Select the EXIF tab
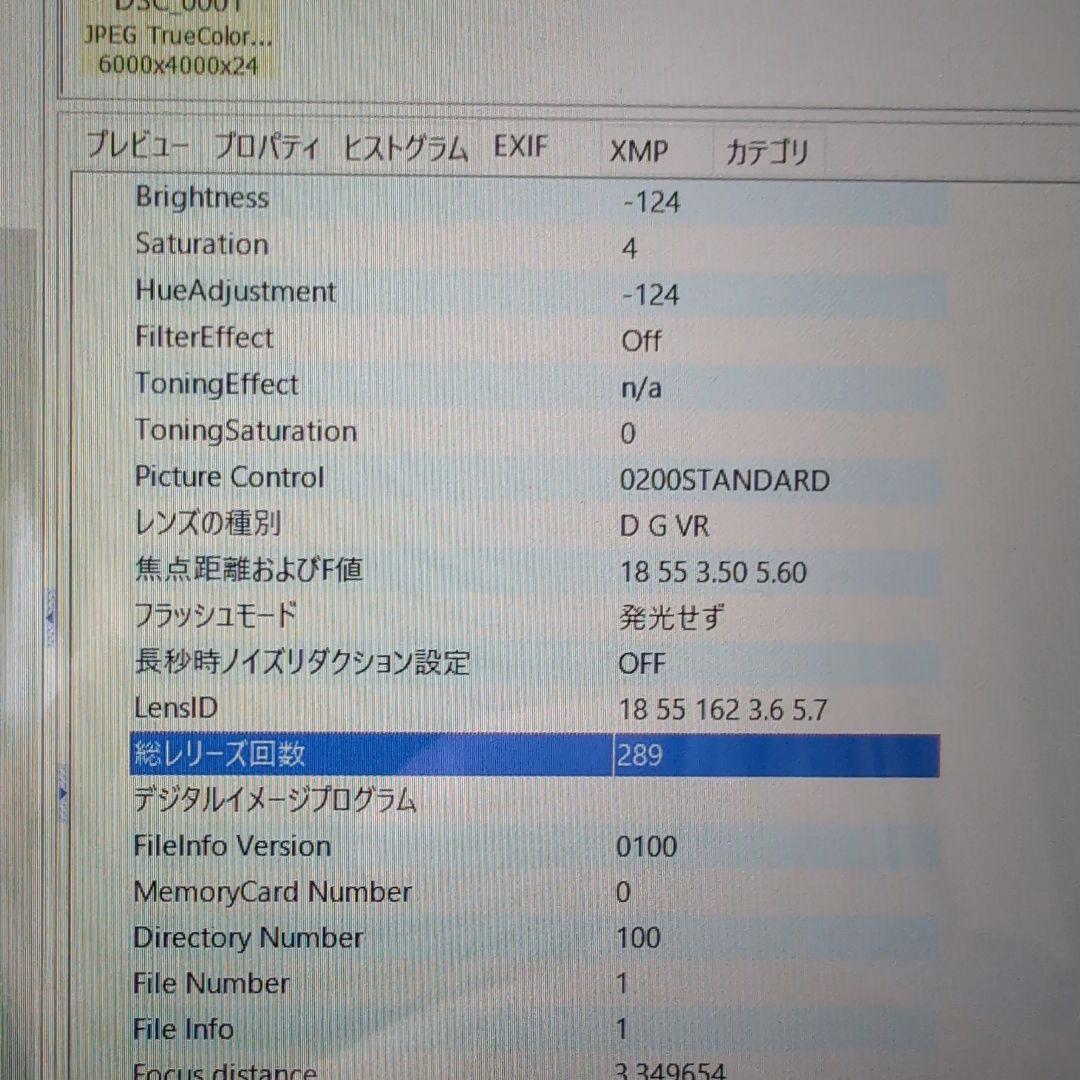Viewport: 1080px width, 1080px height. click(519, 147)
